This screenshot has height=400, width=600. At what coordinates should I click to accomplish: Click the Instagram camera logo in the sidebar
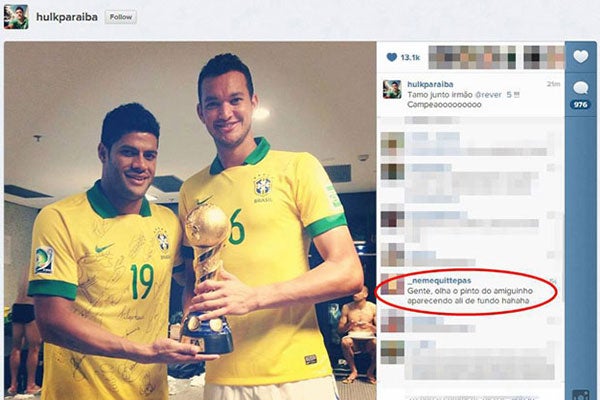coord(580,395)
